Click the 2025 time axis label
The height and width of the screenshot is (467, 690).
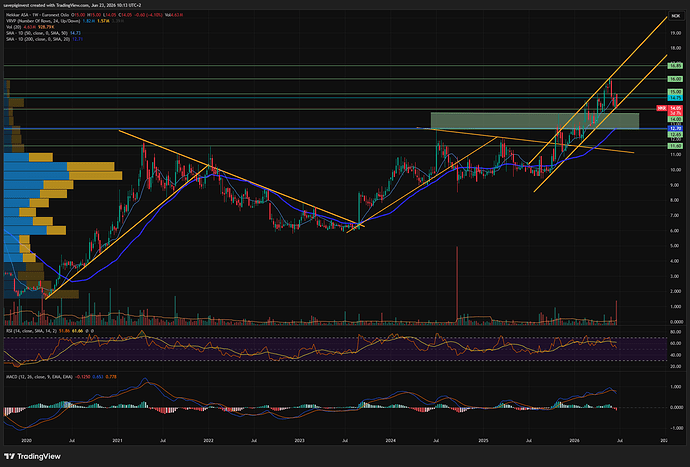pos(483,440)
